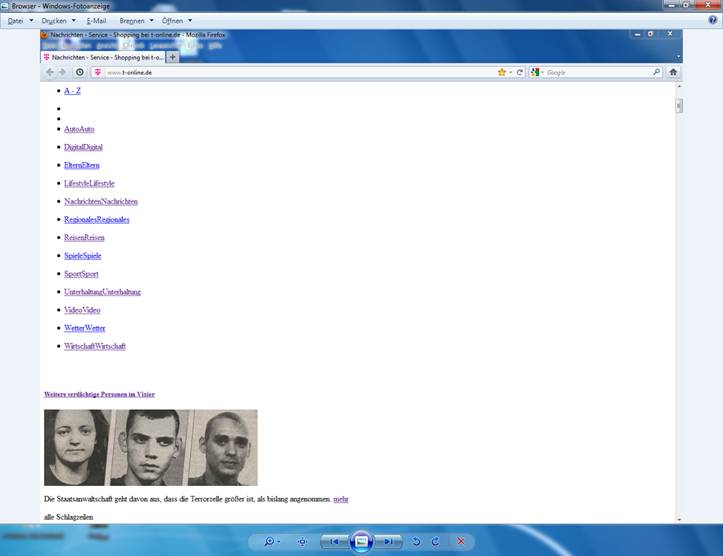
Task: Open headline Weitere verdächtige Personen im Visier
Action: tap(99, 394)
